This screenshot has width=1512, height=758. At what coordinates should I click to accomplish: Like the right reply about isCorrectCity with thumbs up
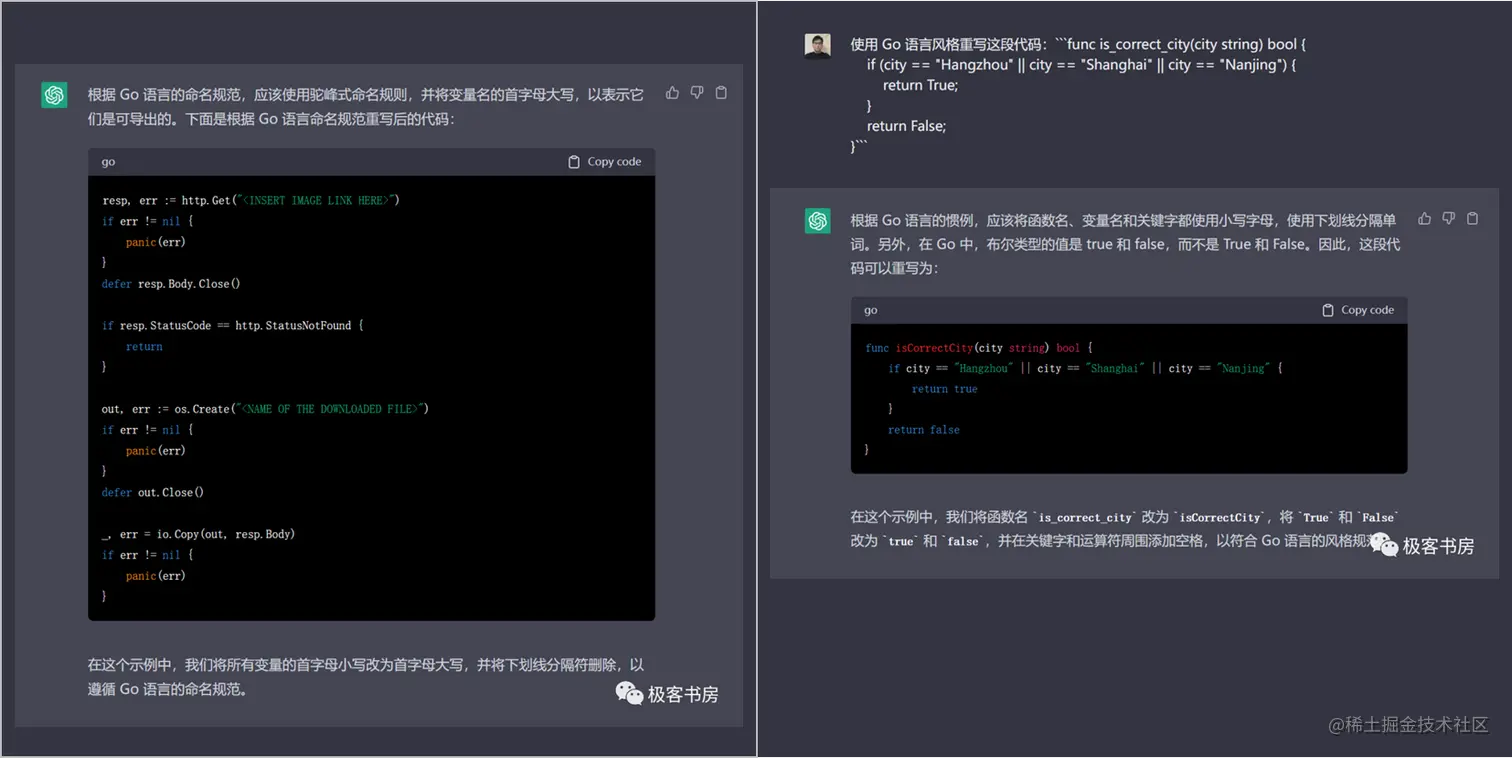point(1424,218)
